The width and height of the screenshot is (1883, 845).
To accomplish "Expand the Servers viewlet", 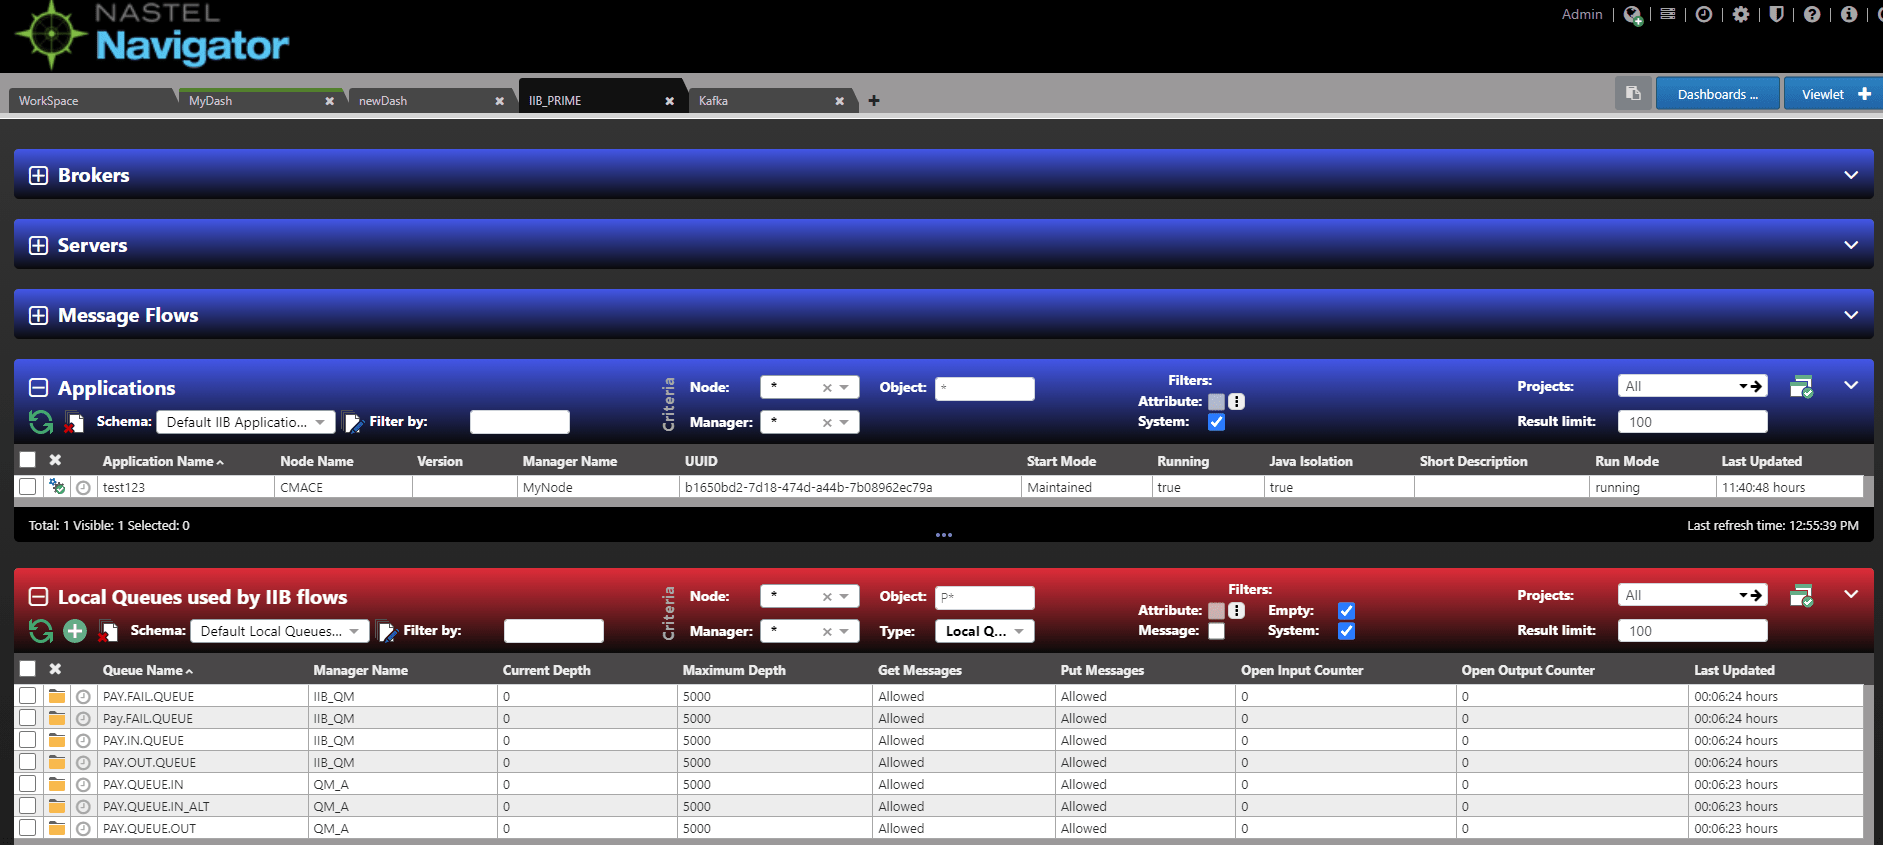I will point(38,246).
